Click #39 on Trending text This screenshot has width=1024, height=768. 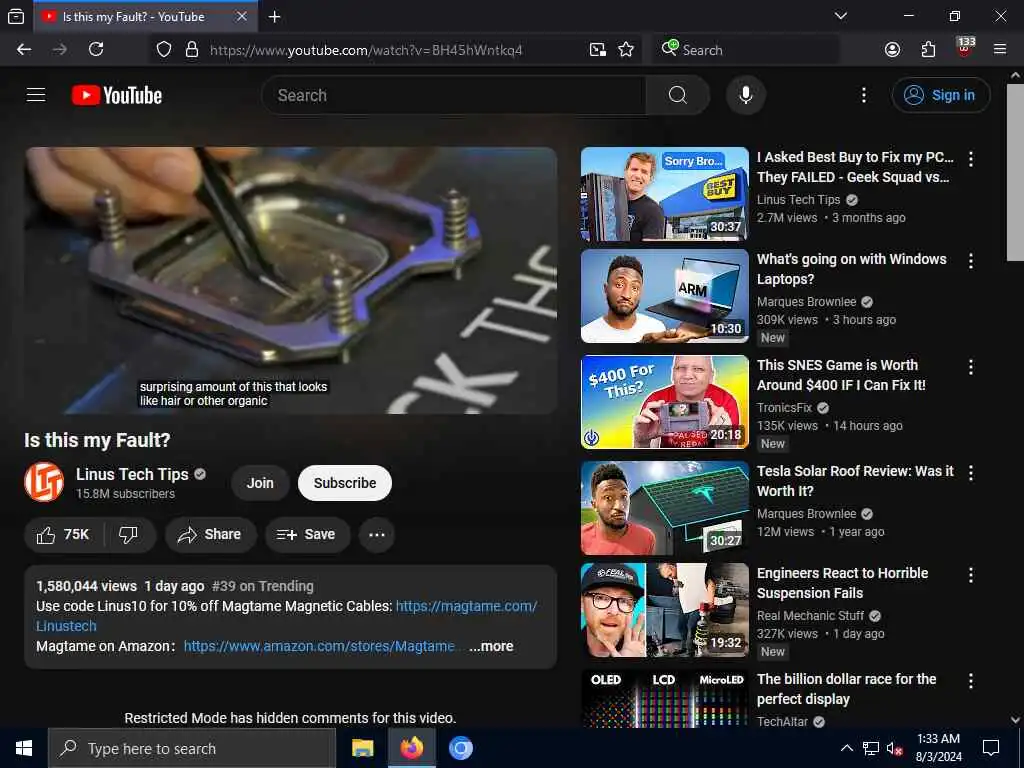pyautogui.click(x=263, y=586)
